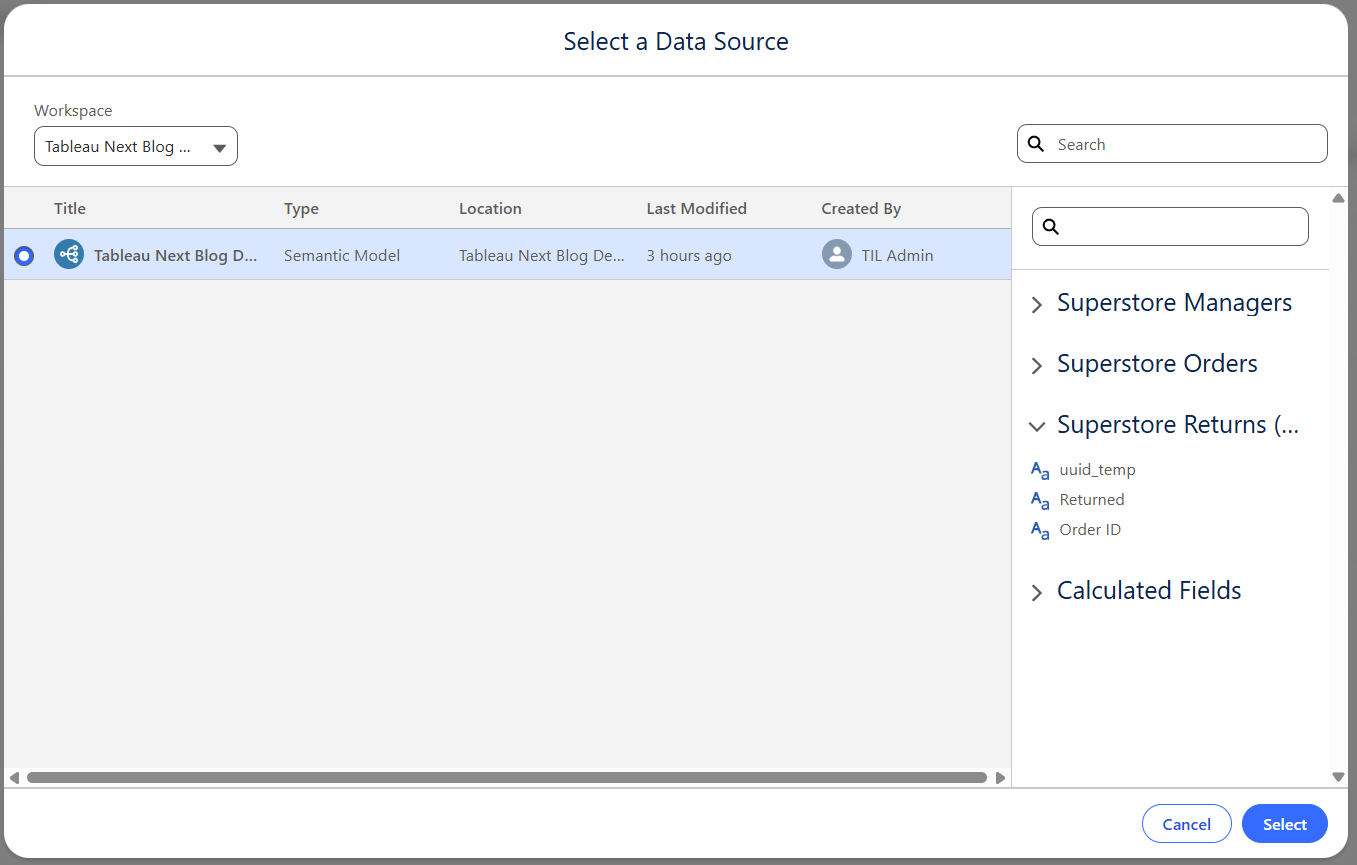Click the magnifier icon in the field panel search
Viewport: 1357px width, 865px height.
[1051, 227]
